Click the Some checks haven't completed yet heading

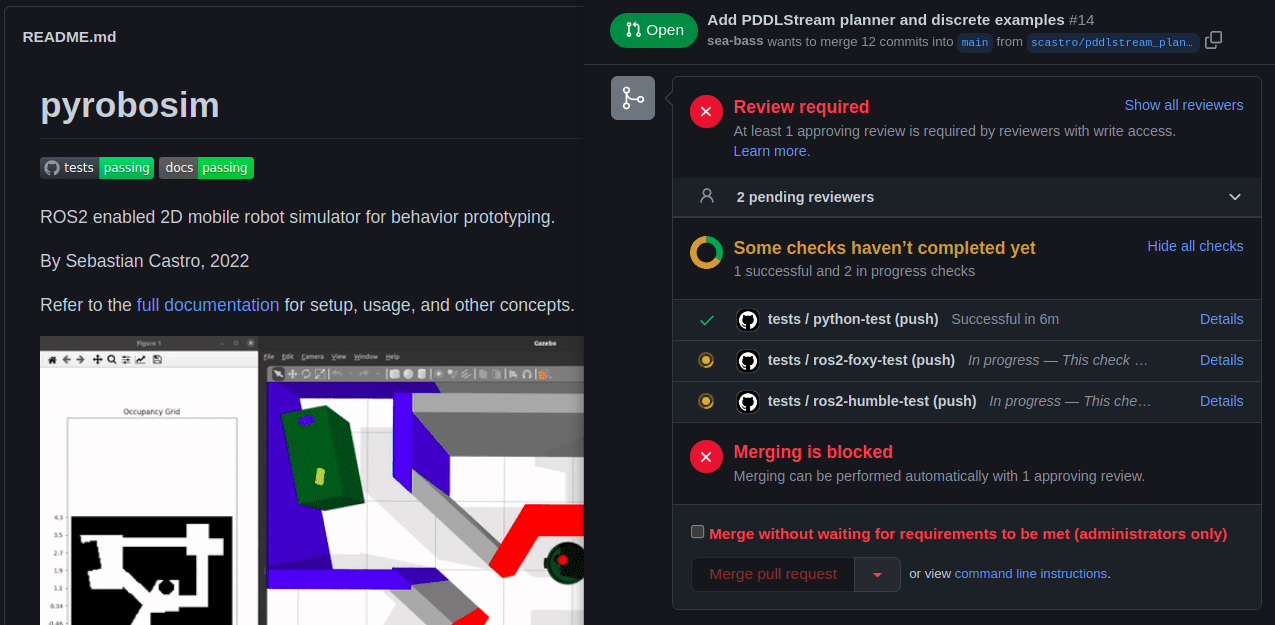884,248
